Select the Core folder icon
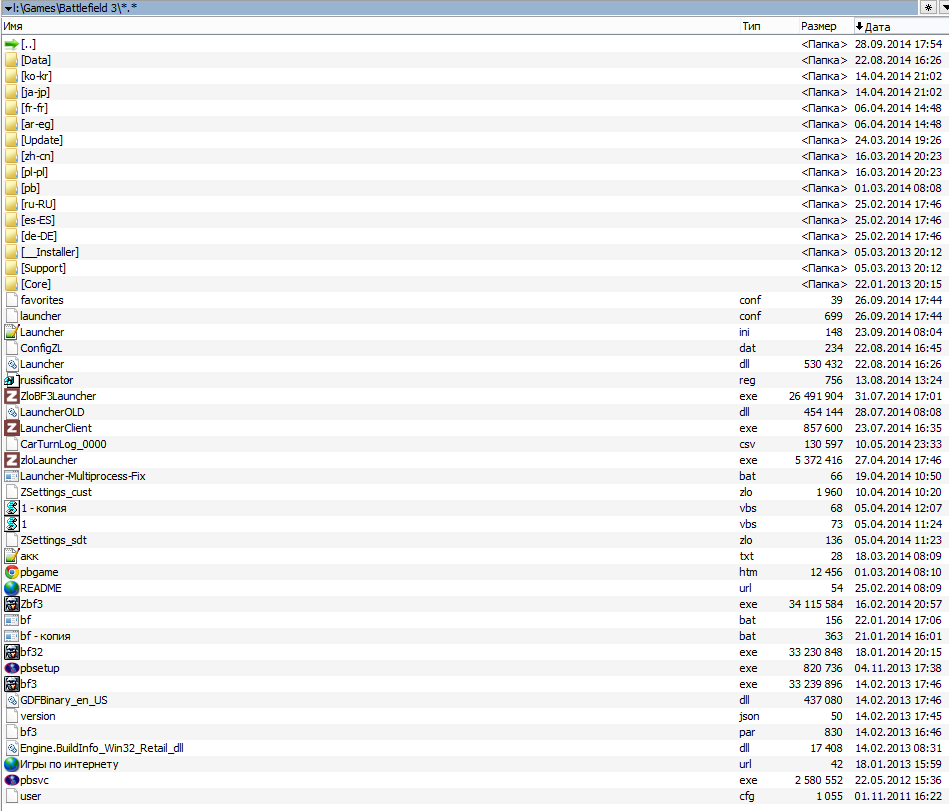The height and width of the screenshot is (811, 949). [11, 284]
